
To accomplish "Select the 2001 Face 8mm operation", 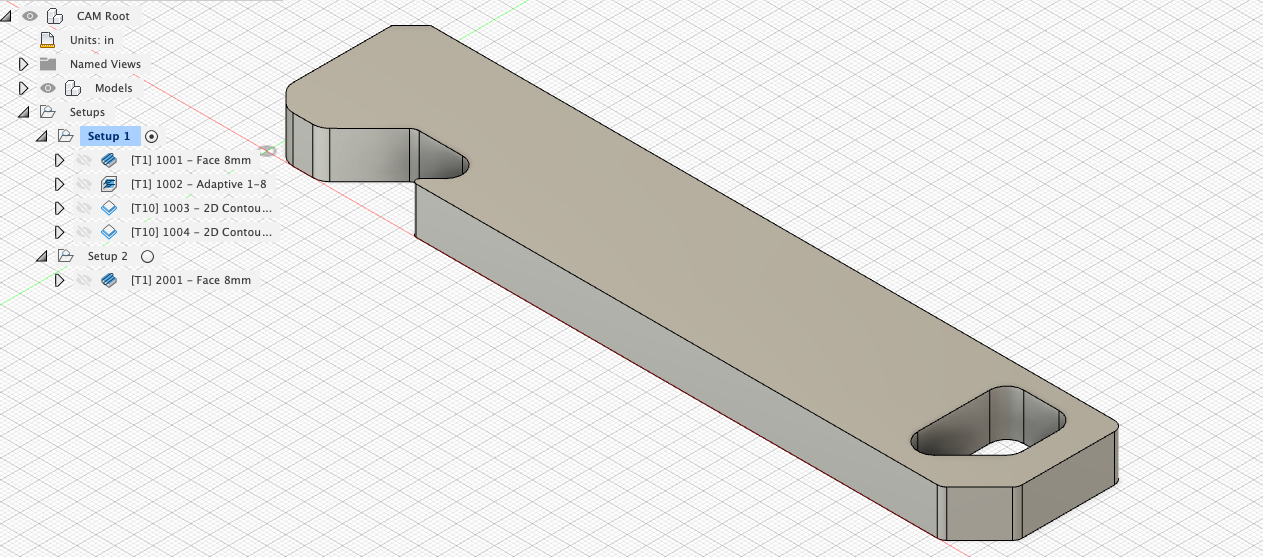I will [190, 280].
